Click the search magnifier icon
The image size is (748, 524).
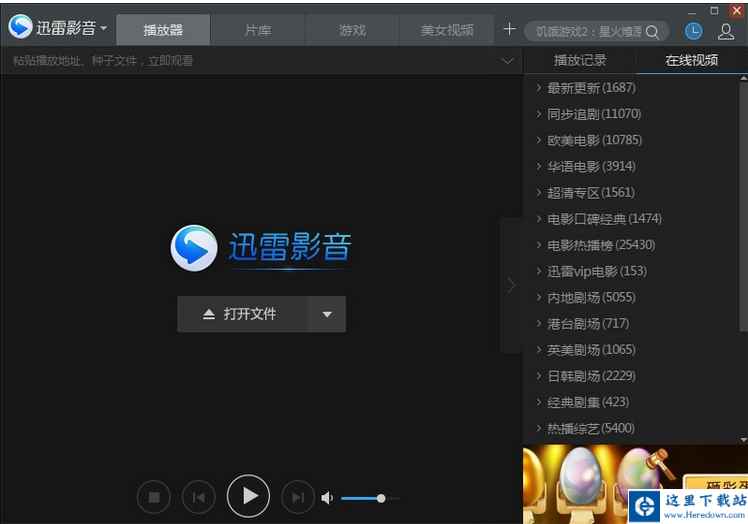coord(652,32)
